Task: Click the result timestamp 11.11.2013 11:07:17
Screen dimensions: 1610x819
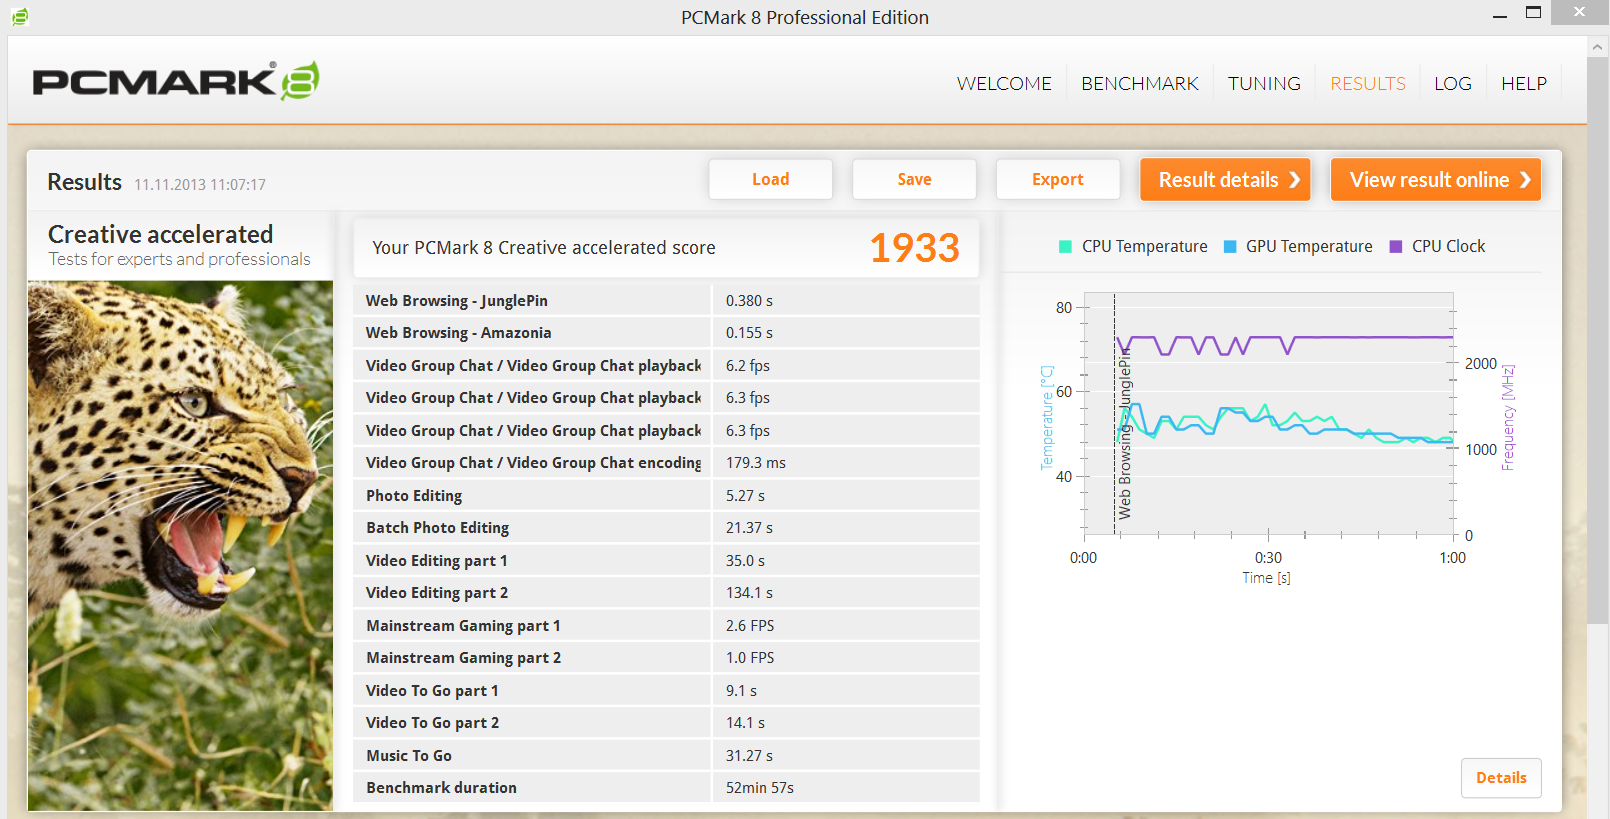Action: [200, 185]
